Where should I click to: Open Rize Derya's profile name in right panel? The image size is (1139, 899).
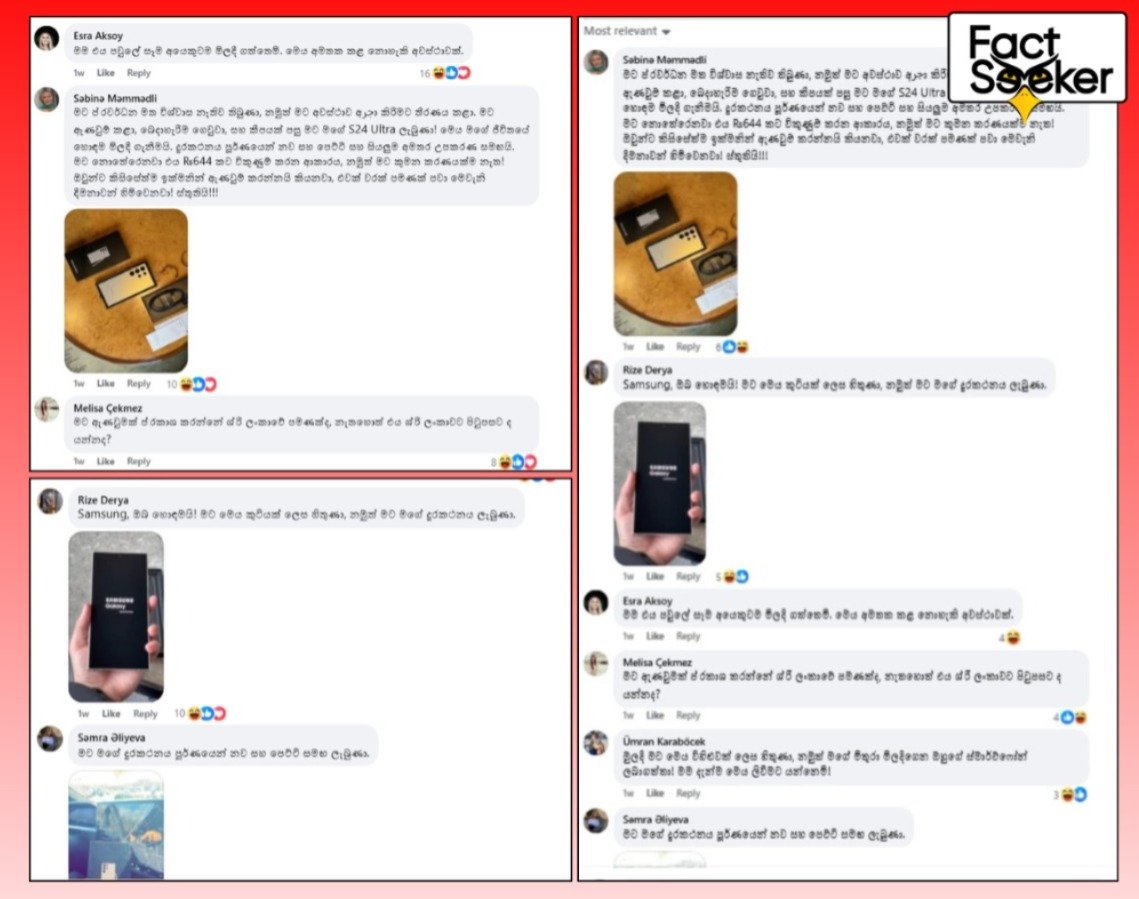(647, 370)
